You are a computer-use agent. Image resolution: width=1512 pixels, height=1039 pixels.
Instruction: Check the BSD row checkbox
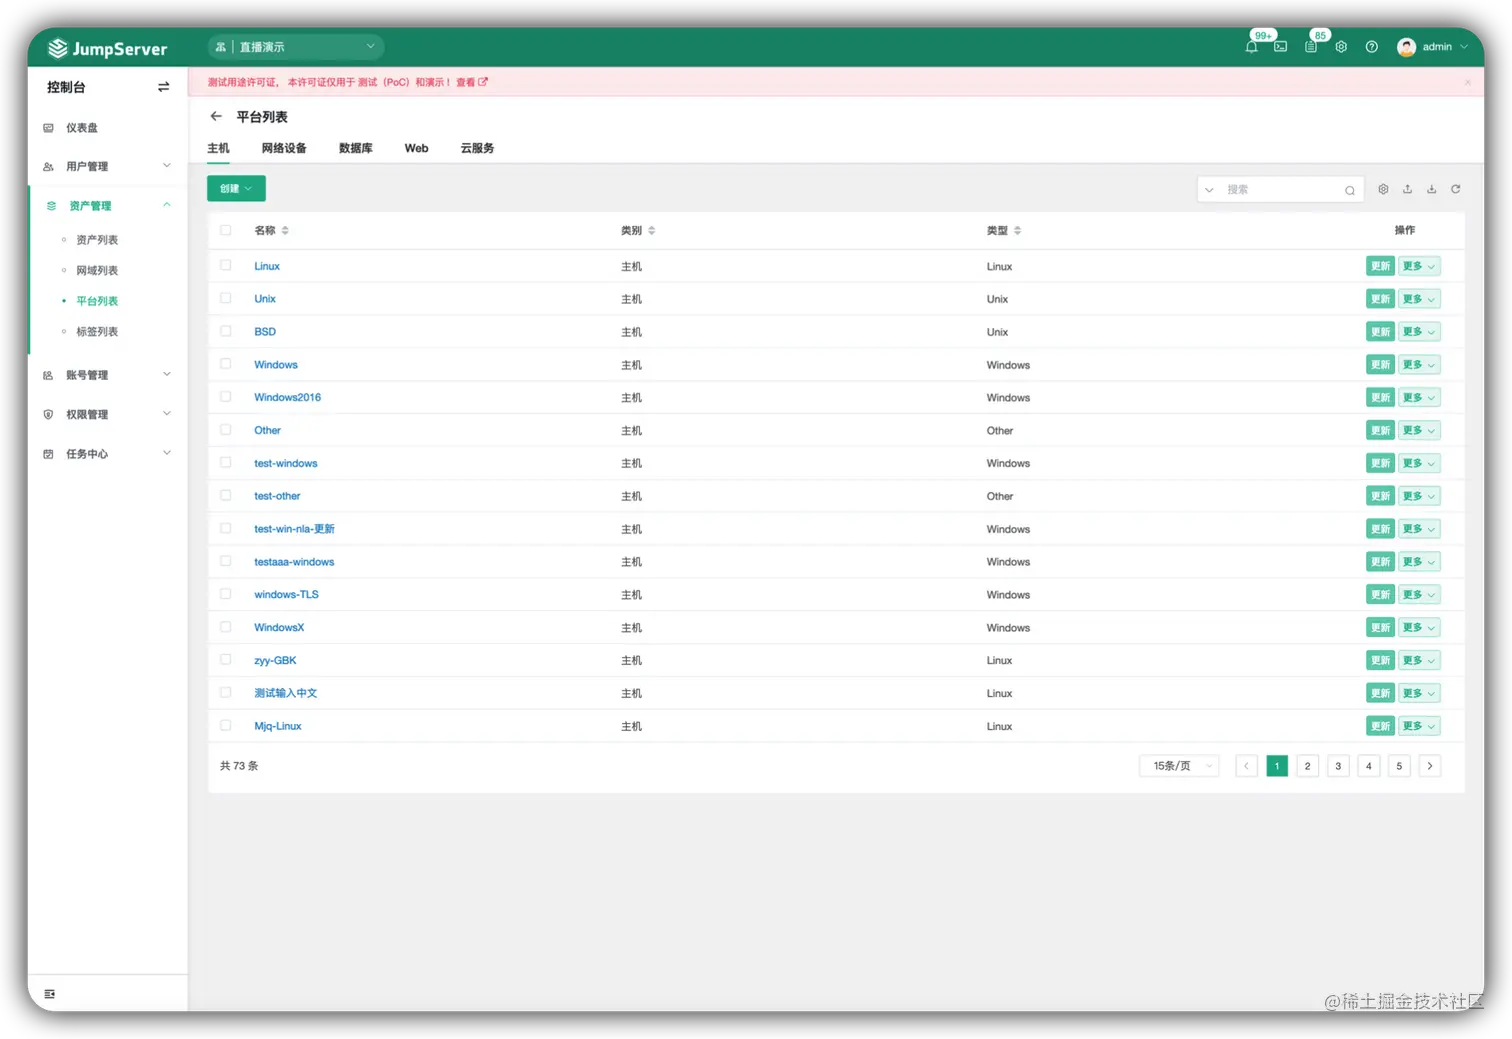pyautogui.click(x=226, y=332)
